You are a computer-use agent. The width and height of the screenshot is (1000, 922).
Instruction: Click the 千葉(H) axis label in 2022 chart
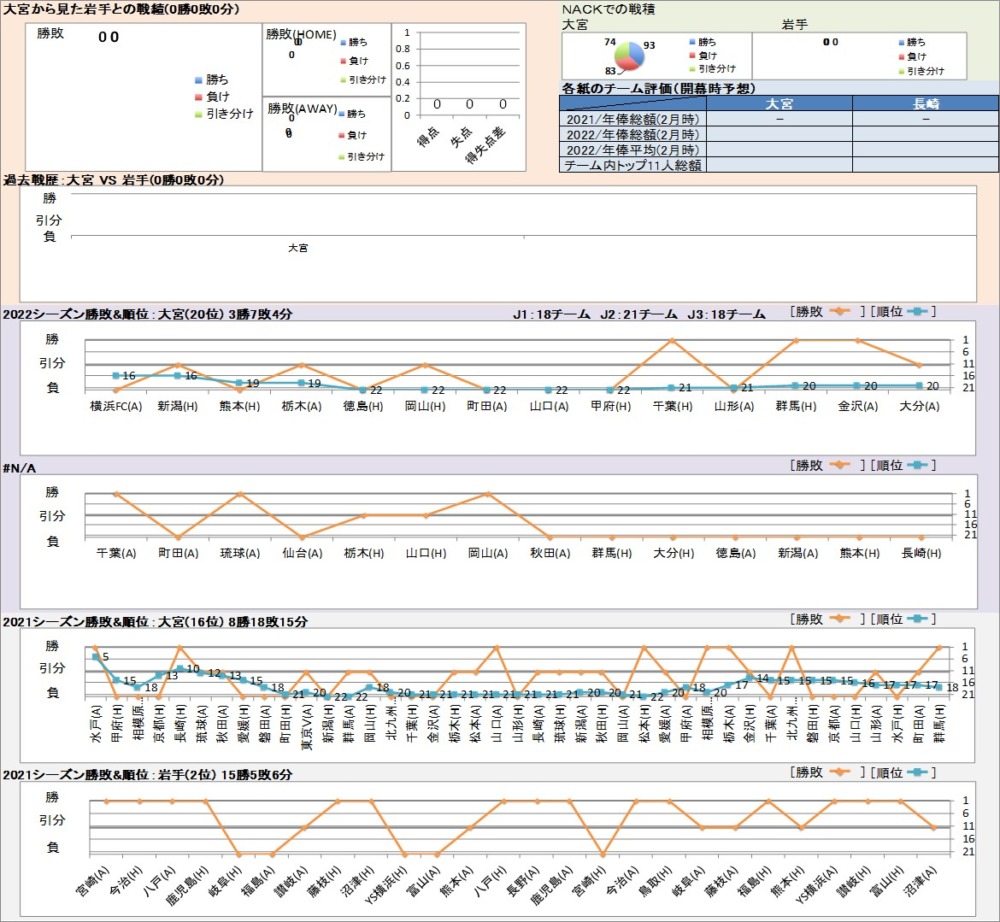click(x=671, y=407)
